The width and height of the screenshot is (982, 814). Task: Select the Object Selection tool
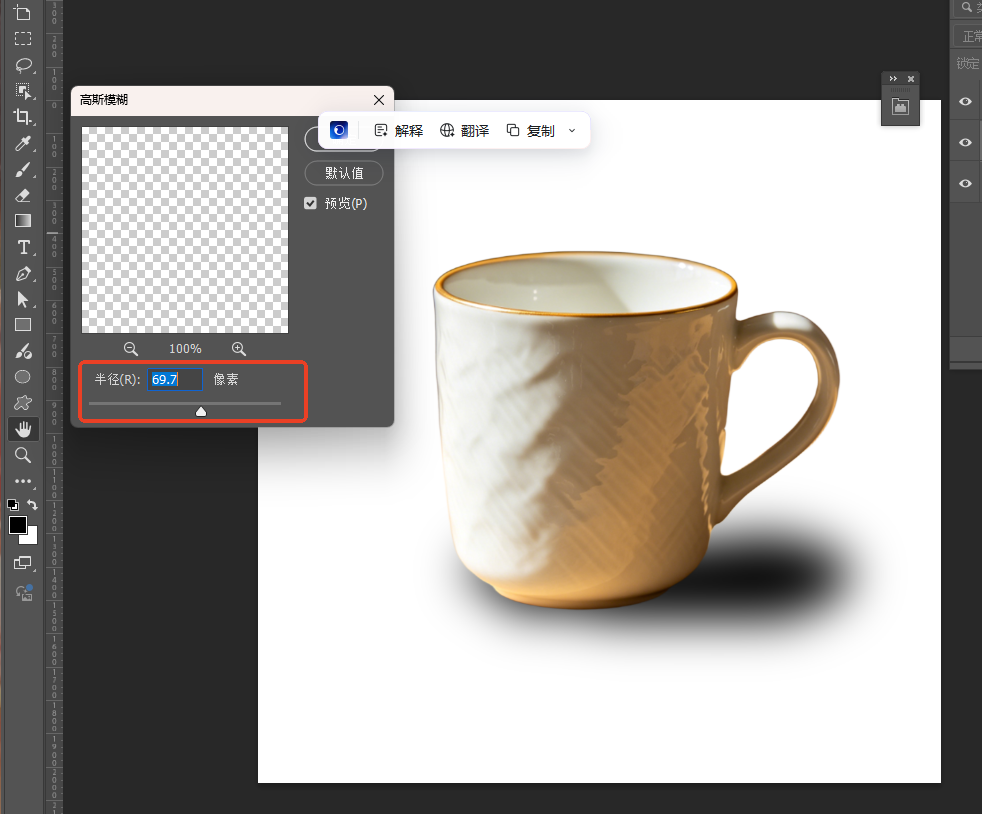click(23, 91)
